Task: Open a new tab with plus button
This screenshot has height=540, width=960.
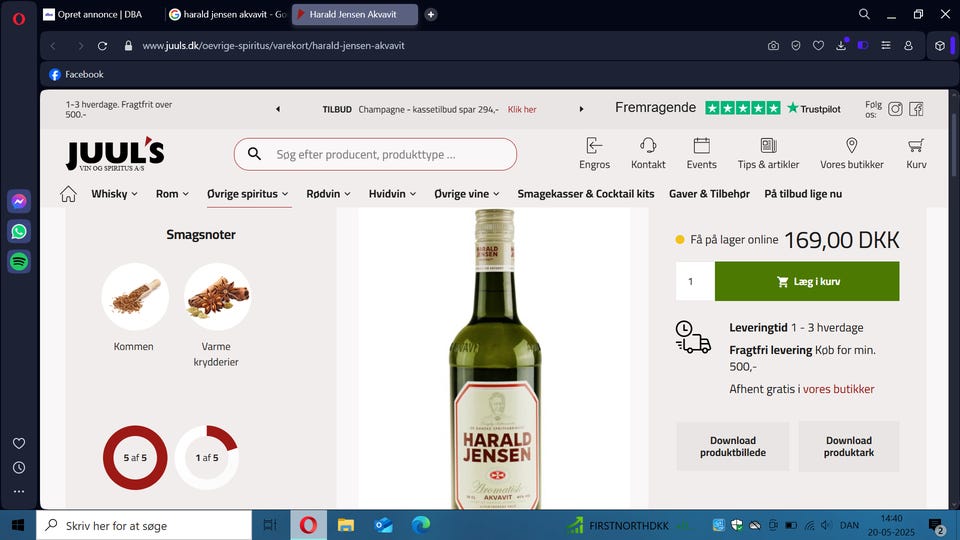Action: point(431,14)
